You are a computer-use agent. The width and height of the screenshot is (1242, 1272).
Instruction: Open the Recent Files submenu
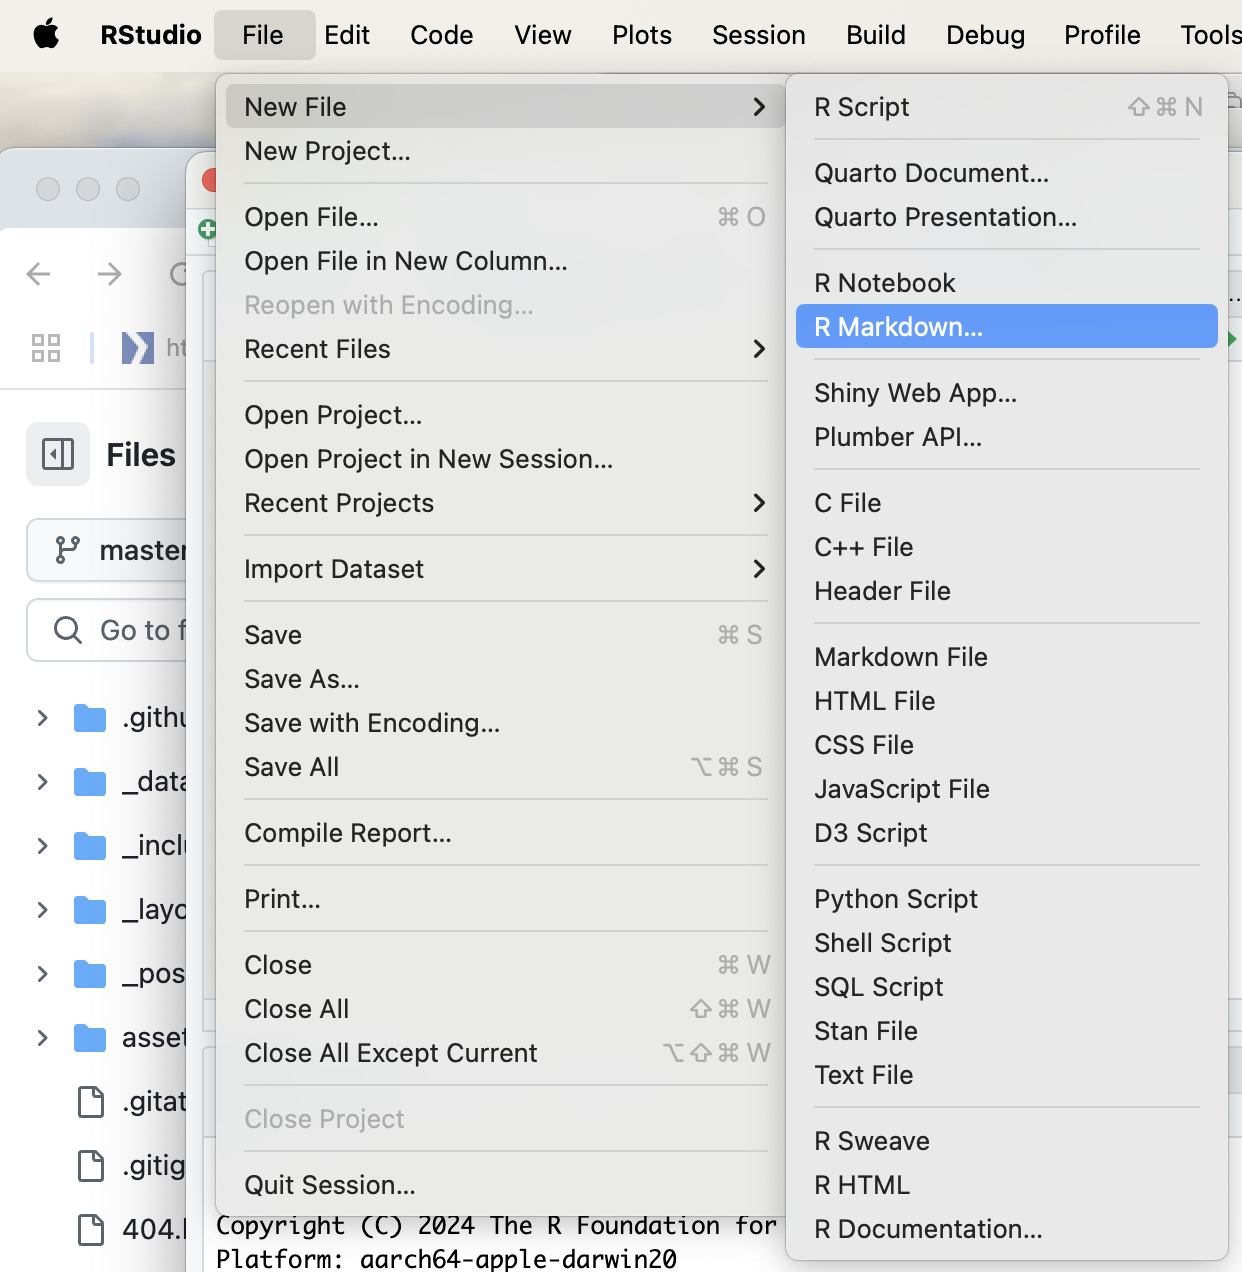506,349
